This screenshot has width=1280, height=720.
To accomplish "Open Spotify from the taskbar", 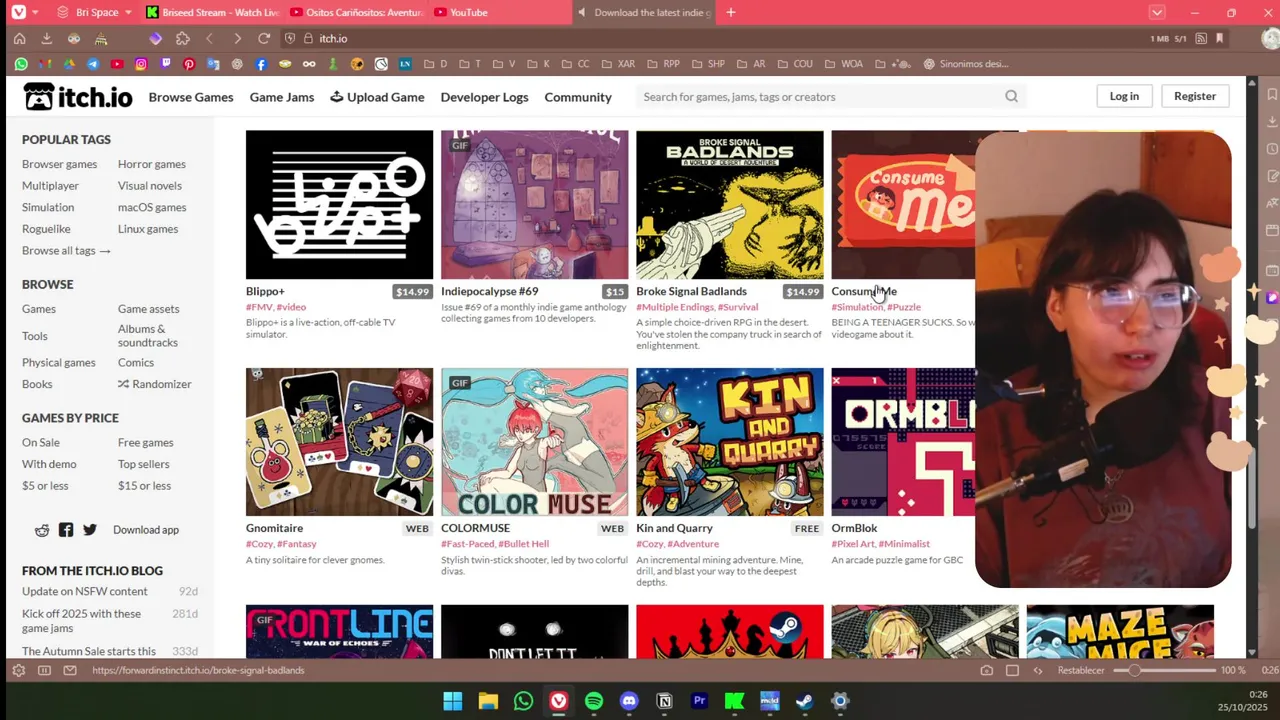I will (594, 701).
